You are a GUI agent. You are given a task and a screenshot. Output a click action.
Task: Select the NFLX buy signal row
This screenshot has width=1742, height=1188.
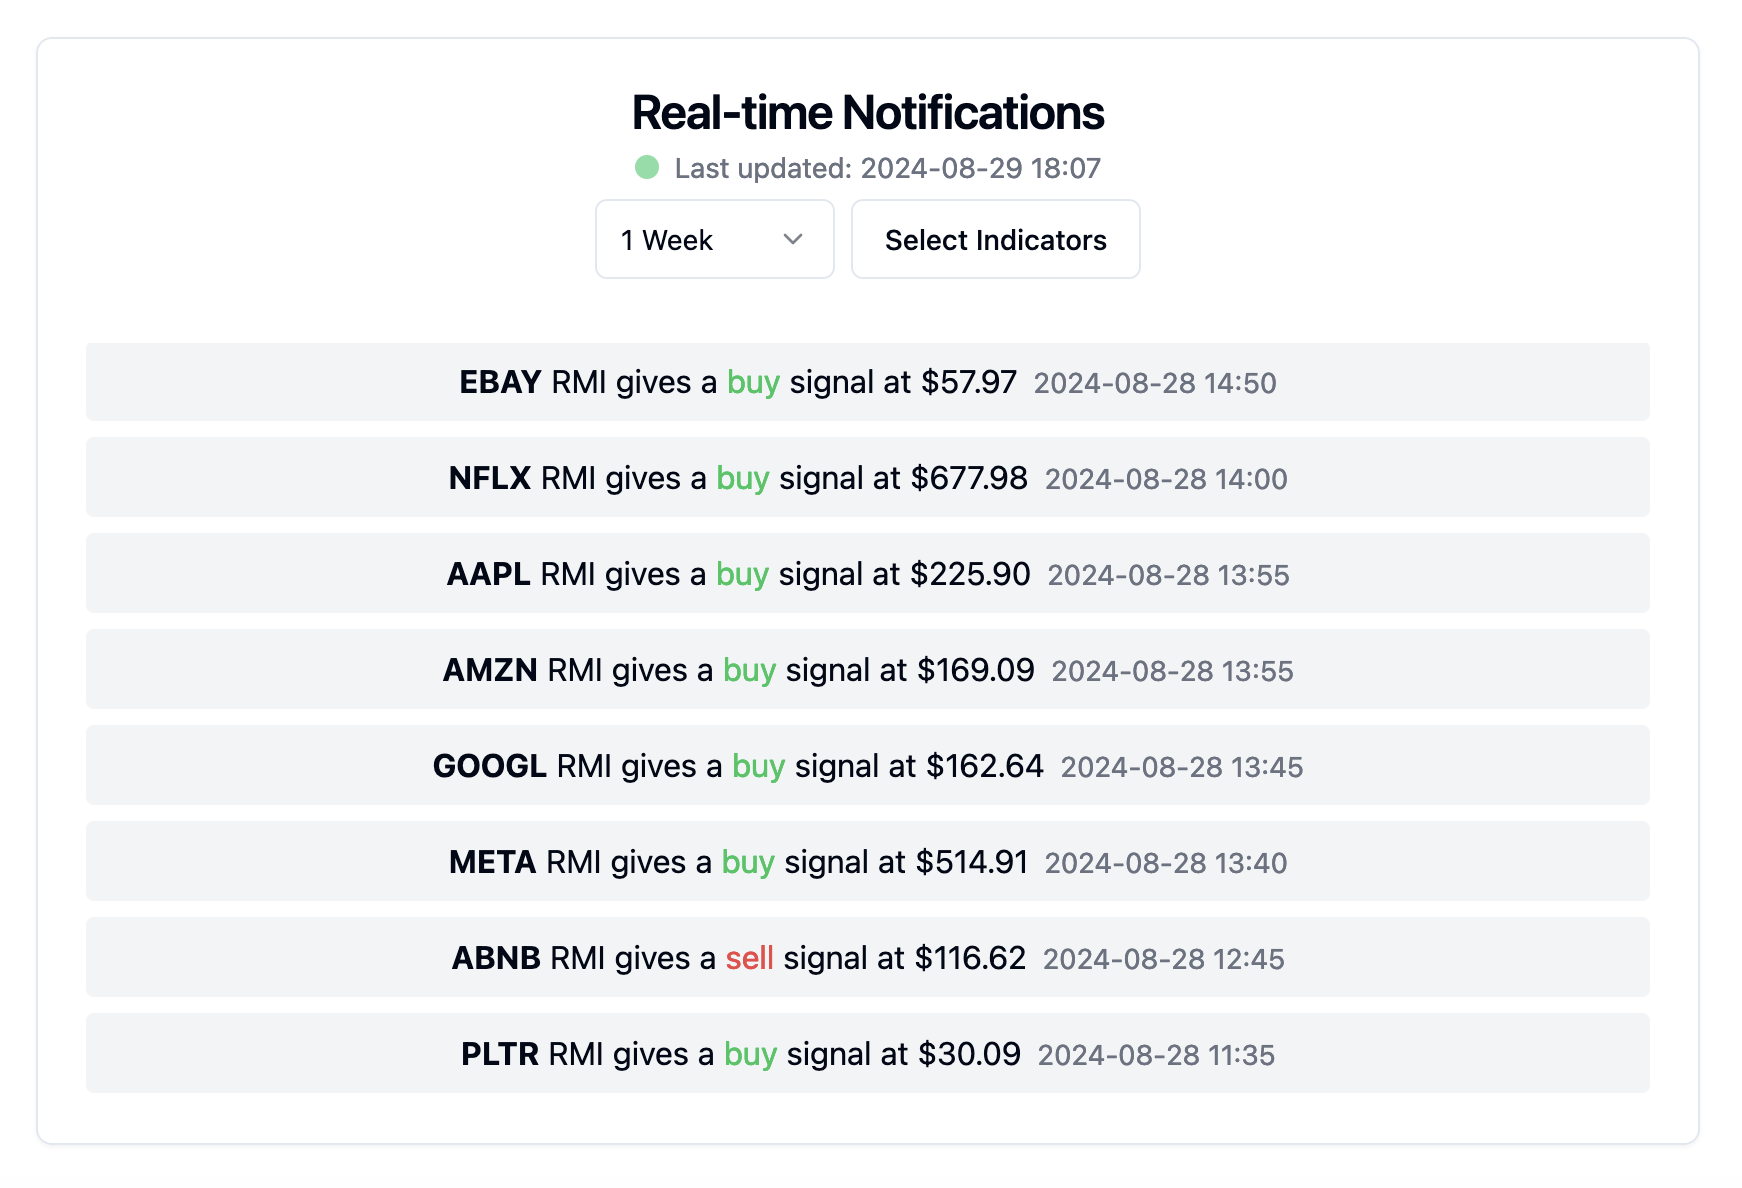pos(868,478)
